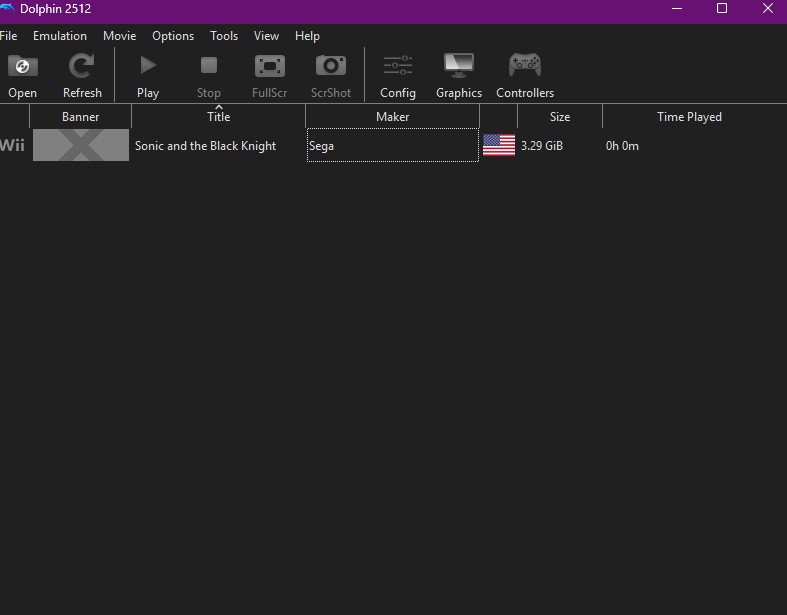Open the Config settings icon
787x615 pixels.
pos(398,67)
